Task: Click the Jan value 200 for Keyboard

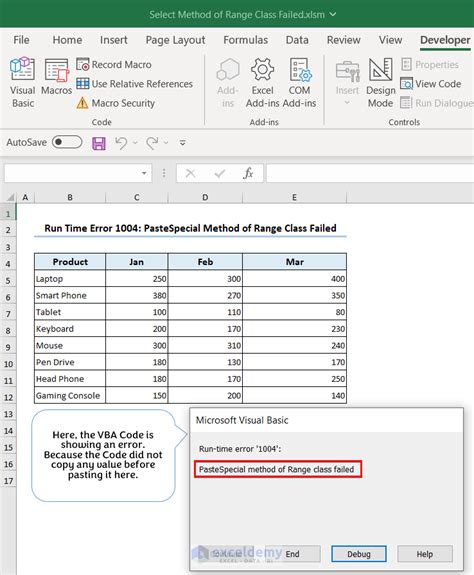Action: tap(137, 329)
